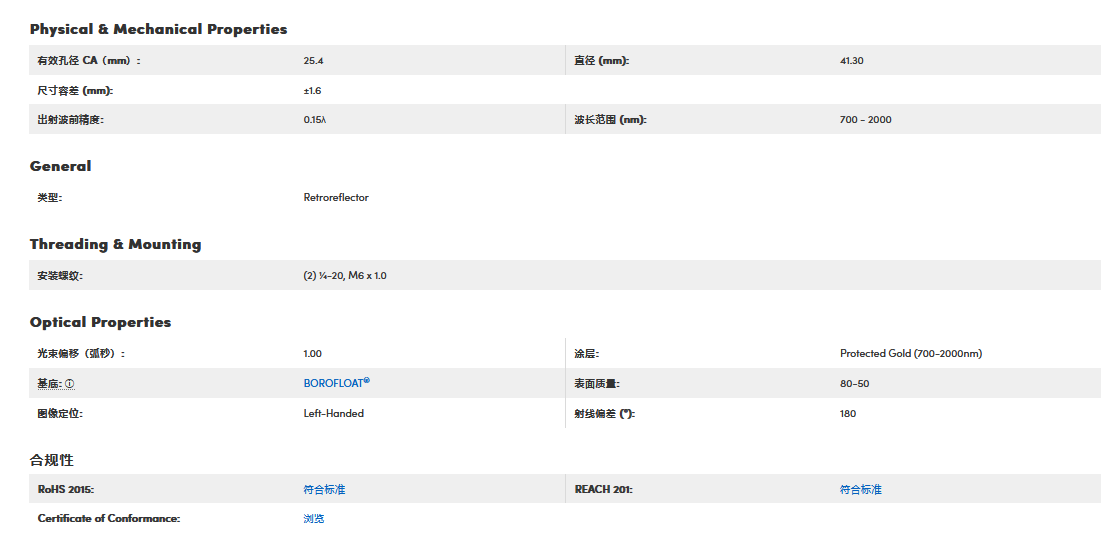
Task: Select the General section heading
Action: 60,166
